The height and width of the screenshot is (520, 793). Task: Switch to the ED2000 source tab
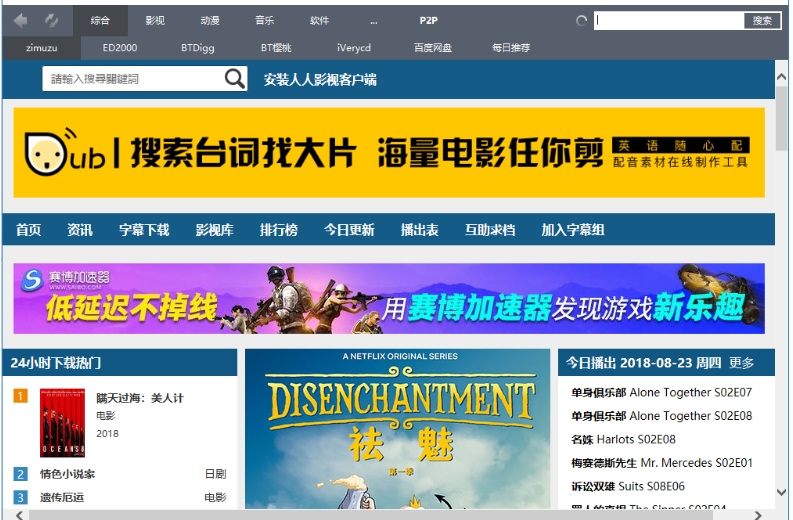click(x=120, y=48)
